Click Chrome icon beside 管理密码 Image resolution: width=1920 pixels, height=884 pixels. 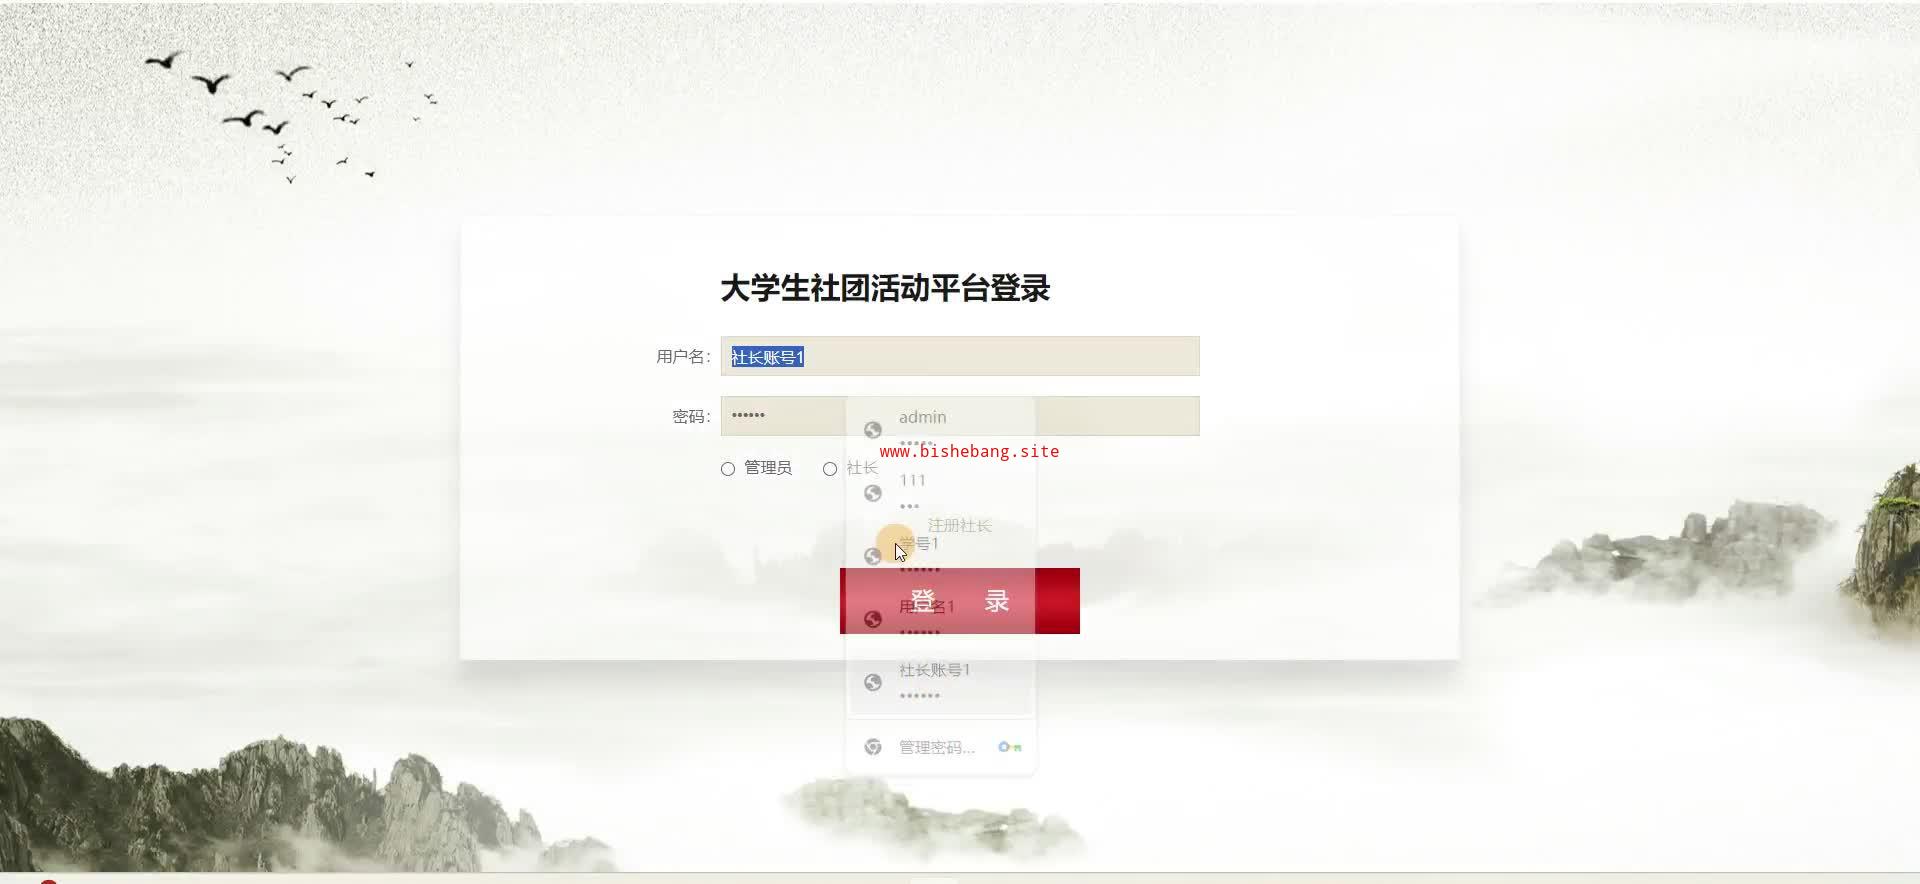873,747
